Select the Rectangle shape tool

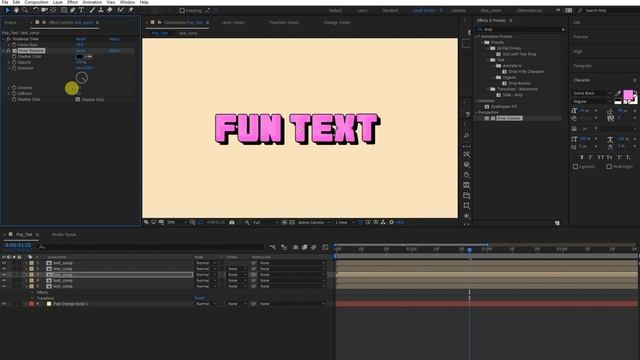click(x=64, y=10)
